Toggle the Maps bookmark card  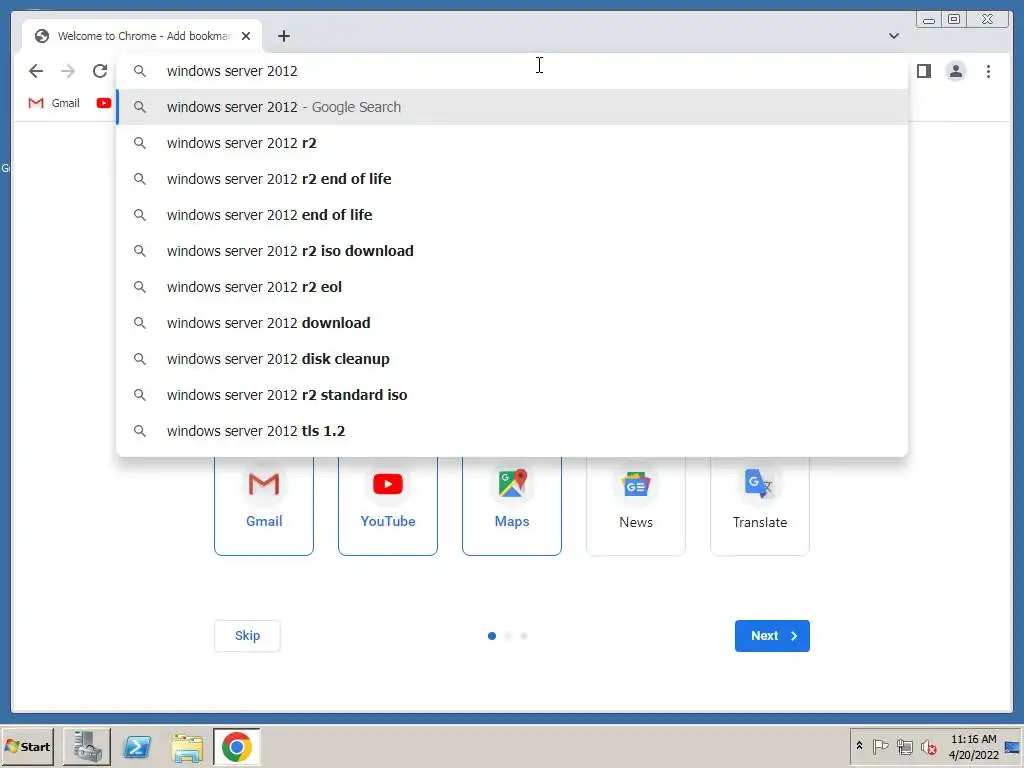click(x=512, y=505)
